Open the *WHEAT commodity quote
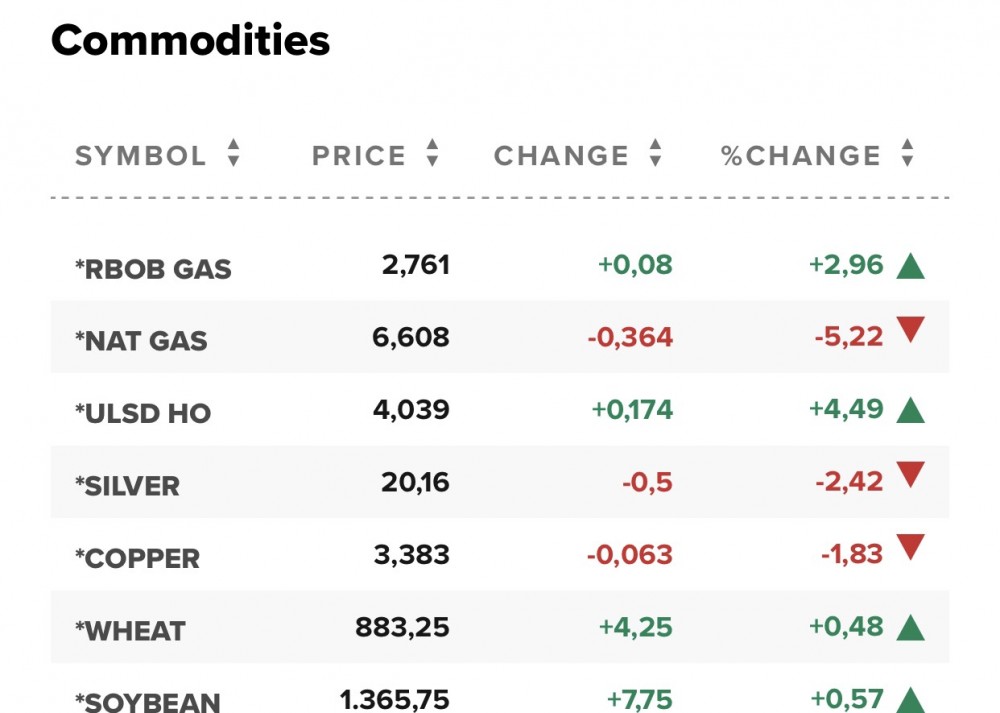The width and height of the screenshot is (1000, 713). [130, 631]
